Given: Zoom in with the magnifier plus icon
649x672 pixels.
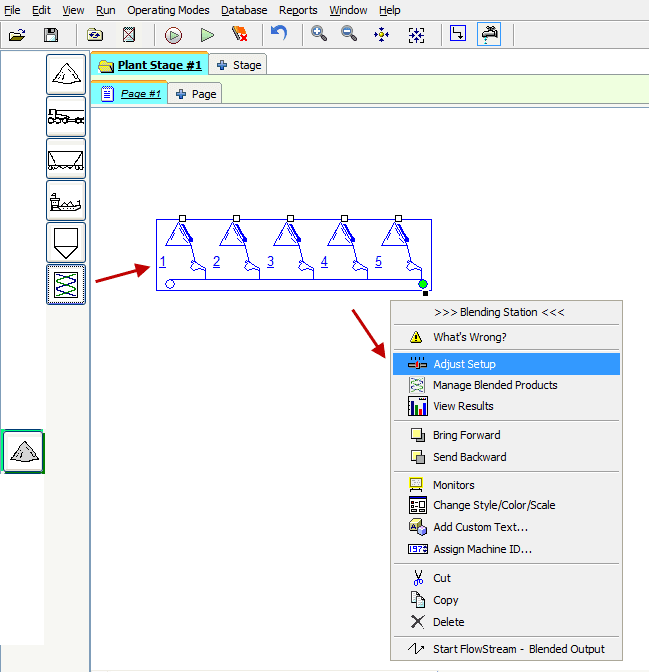Looking at the screenshot, I should (319, 34).
